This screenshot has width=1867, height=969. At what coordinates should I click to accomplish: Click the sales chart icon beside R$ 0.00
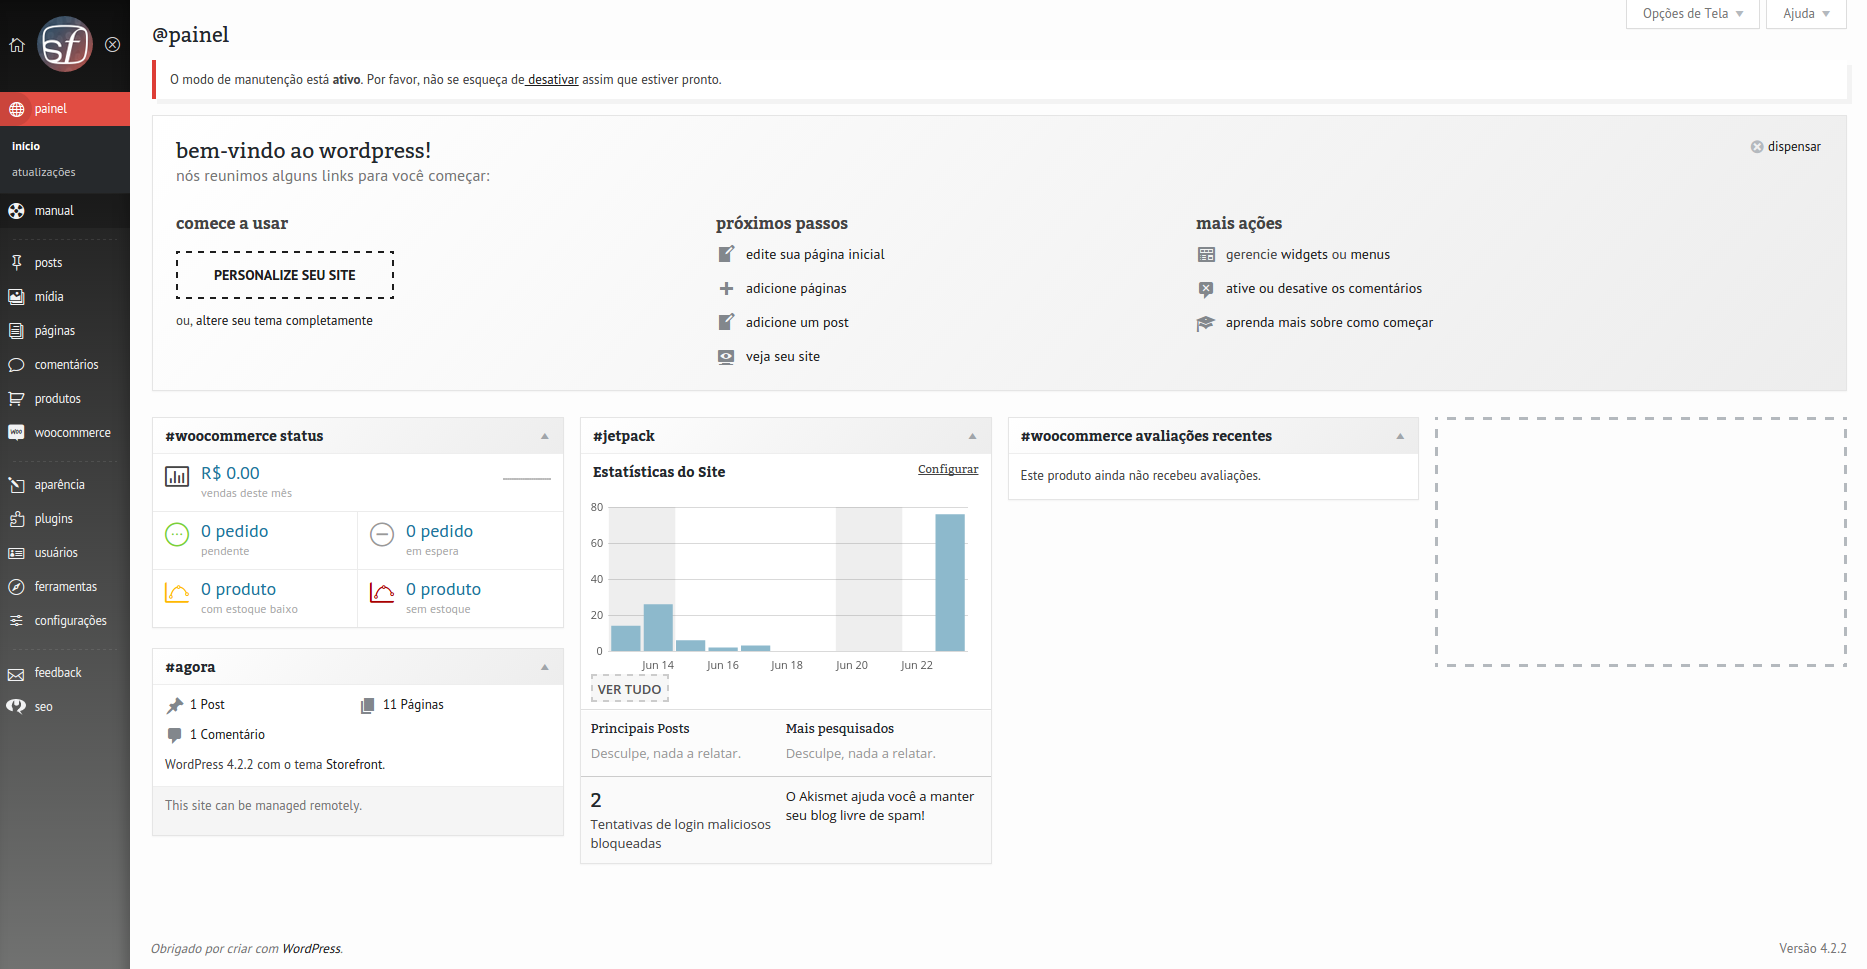click(x=177, y=477)
